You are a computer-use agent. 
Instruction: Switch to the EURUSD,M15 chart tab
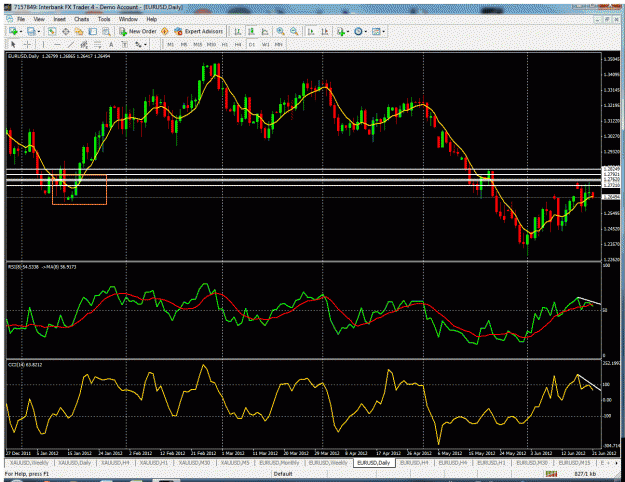click(x=574, y=463)
